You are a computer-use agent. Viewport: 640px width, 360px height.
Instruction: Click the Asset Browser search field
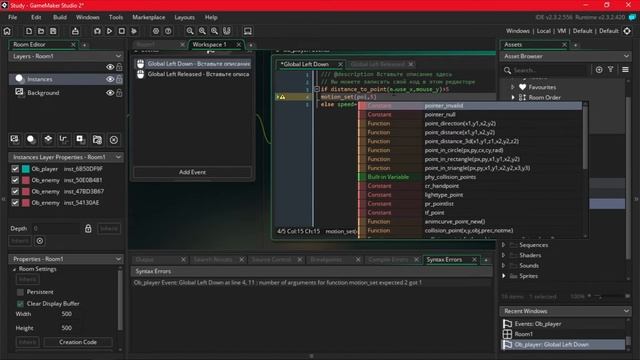tap(548, 70)
